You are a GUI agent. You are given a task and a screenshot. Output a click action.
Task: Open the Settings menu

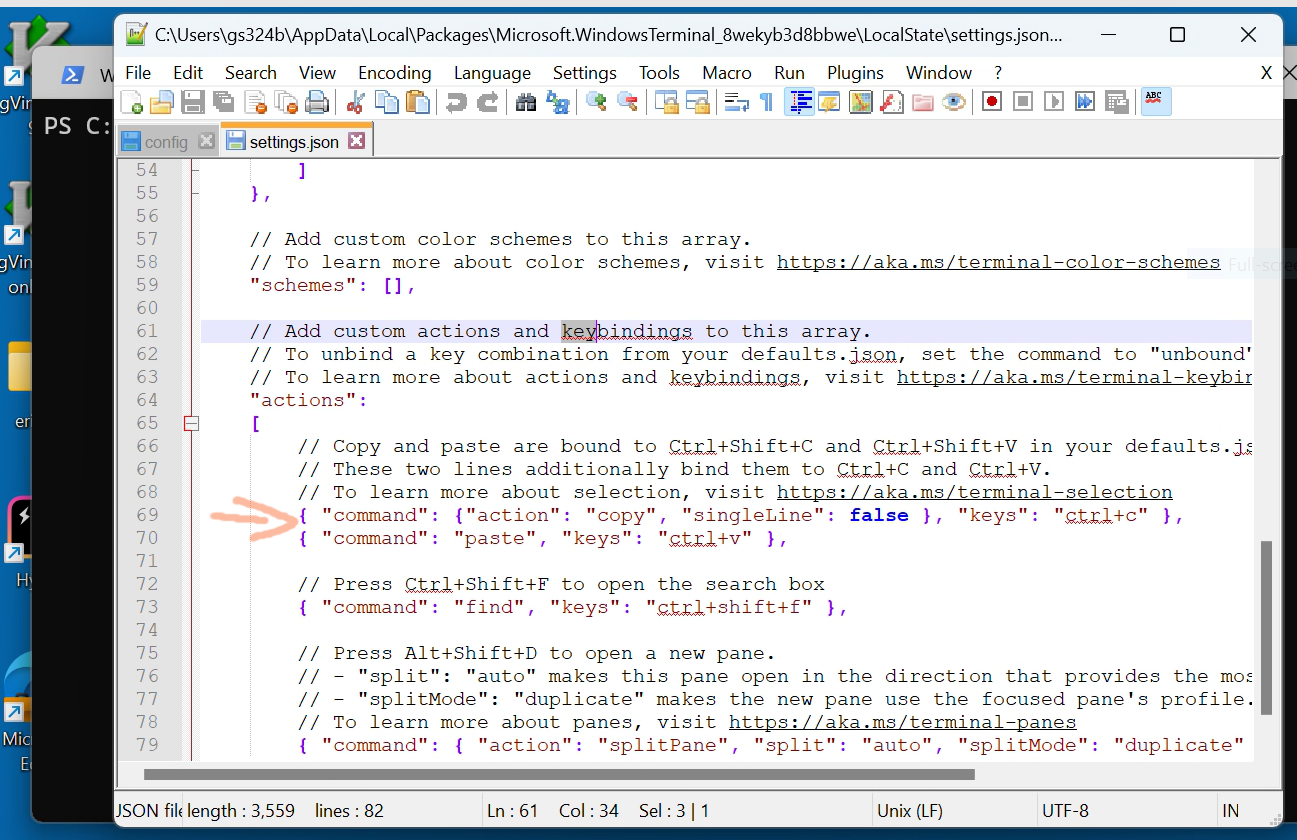[x=585, y=73]
